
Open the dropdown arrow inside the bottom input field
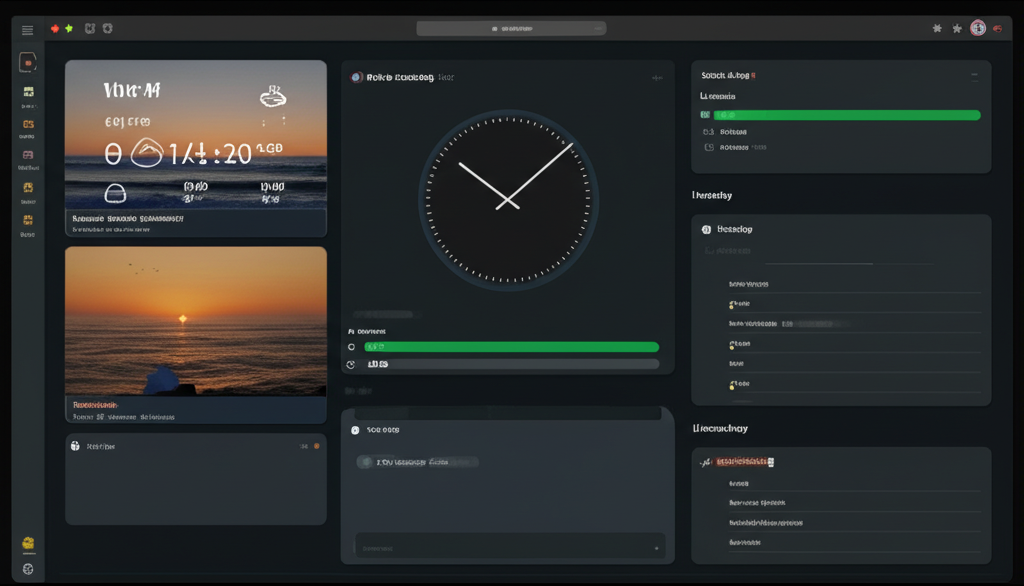(x=656, y=548)
